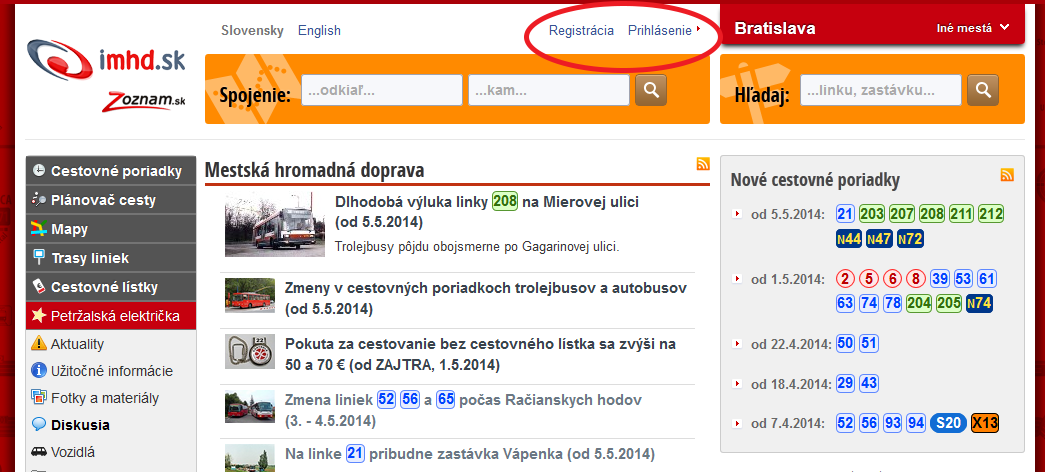Expand the Iné mestá city dropdown

coord(972,28)
